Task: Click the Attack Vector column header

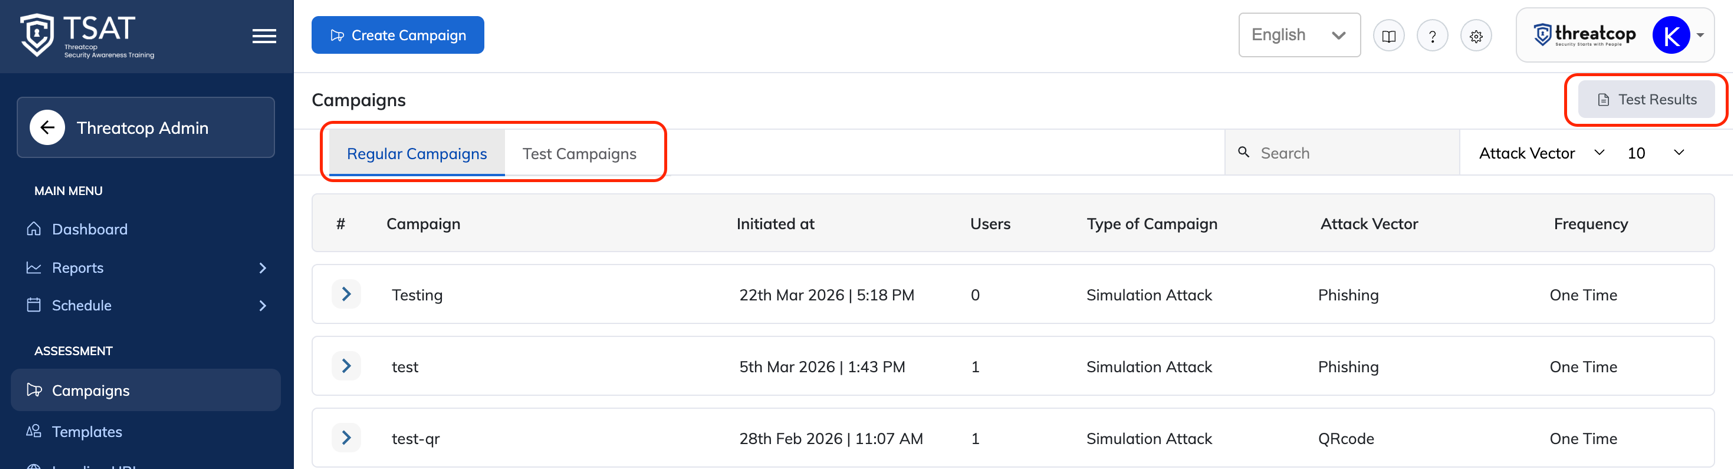Action: [1369, 223]
